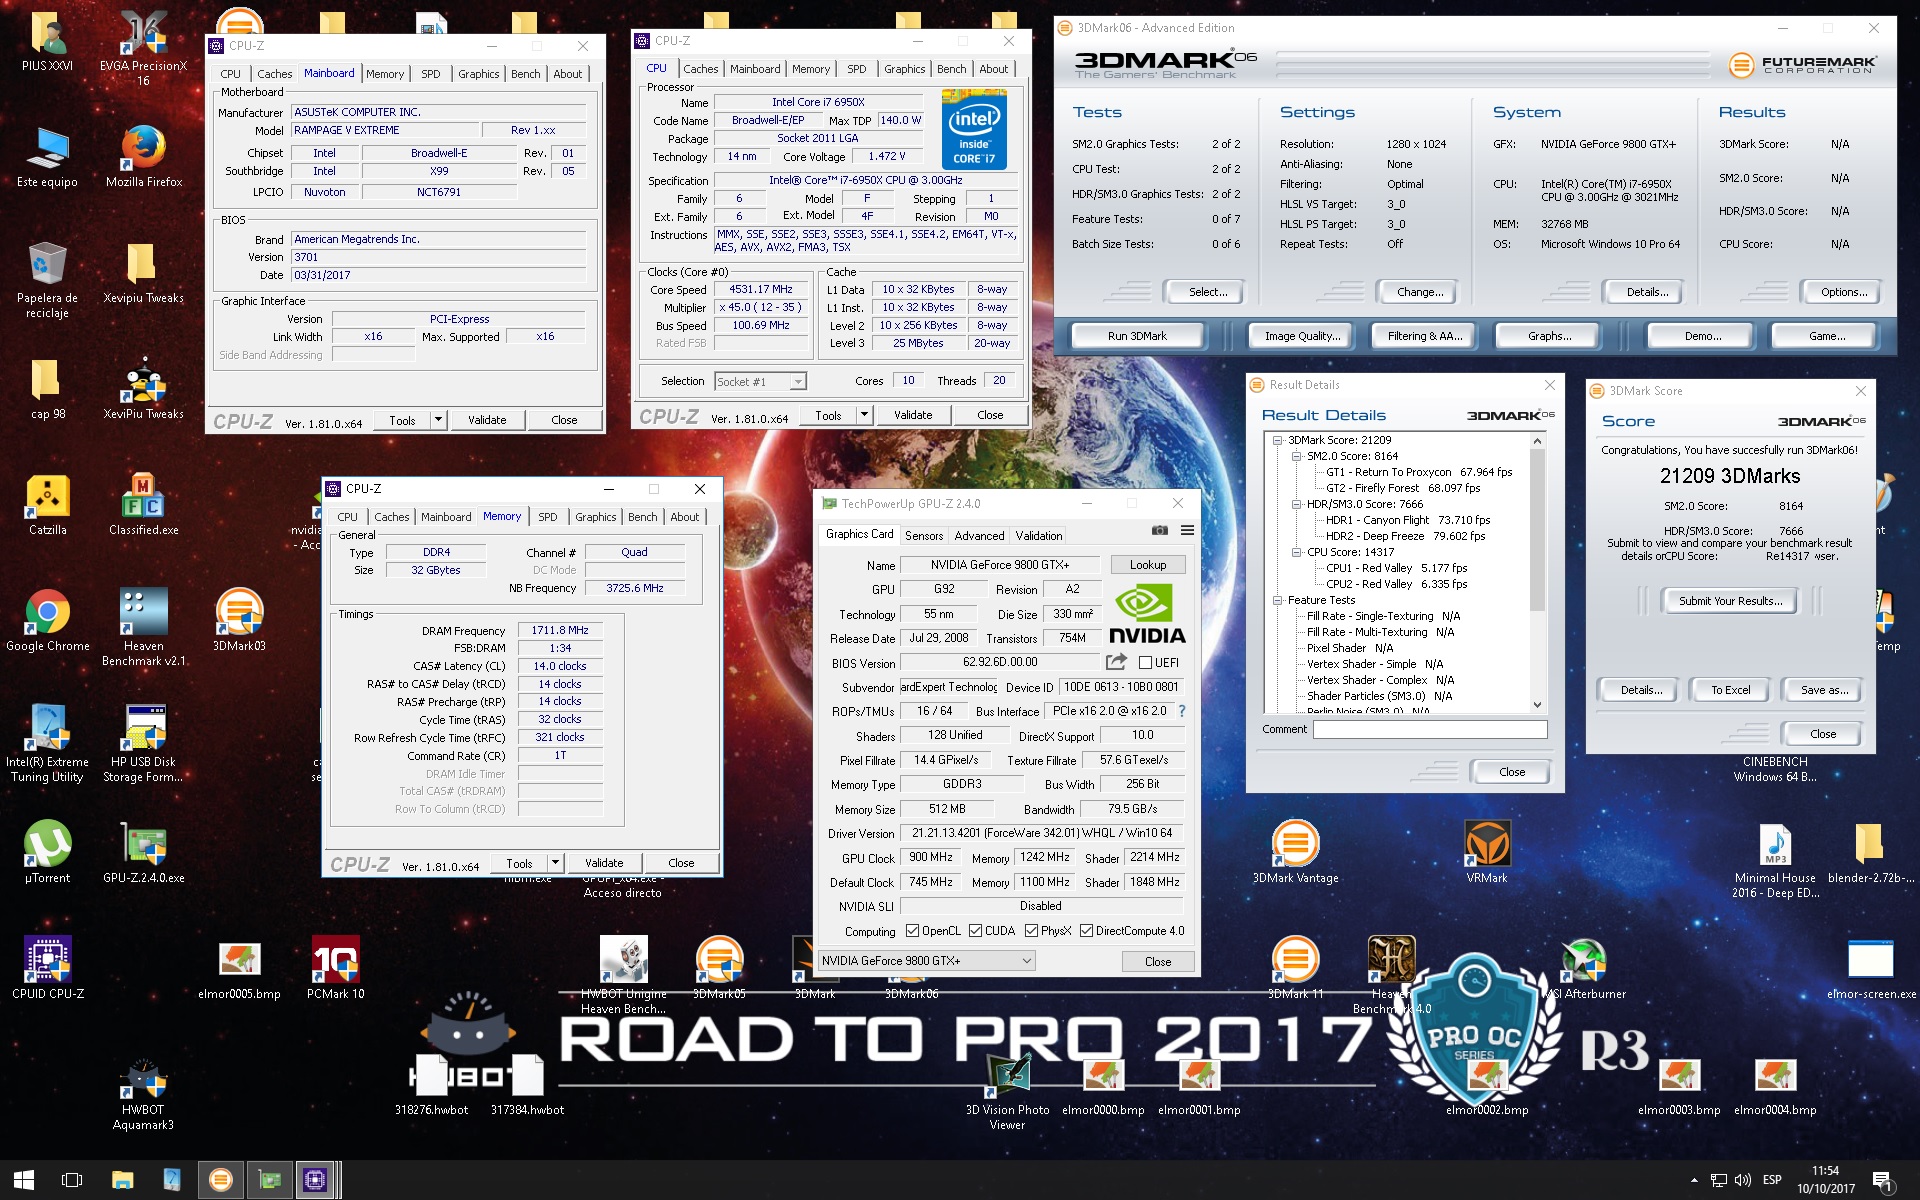Viewport: 1920px width, 1200px height.
Task: Open GPU-Z.2.4.0.exe desktop icon
Action: coord(144,852)
